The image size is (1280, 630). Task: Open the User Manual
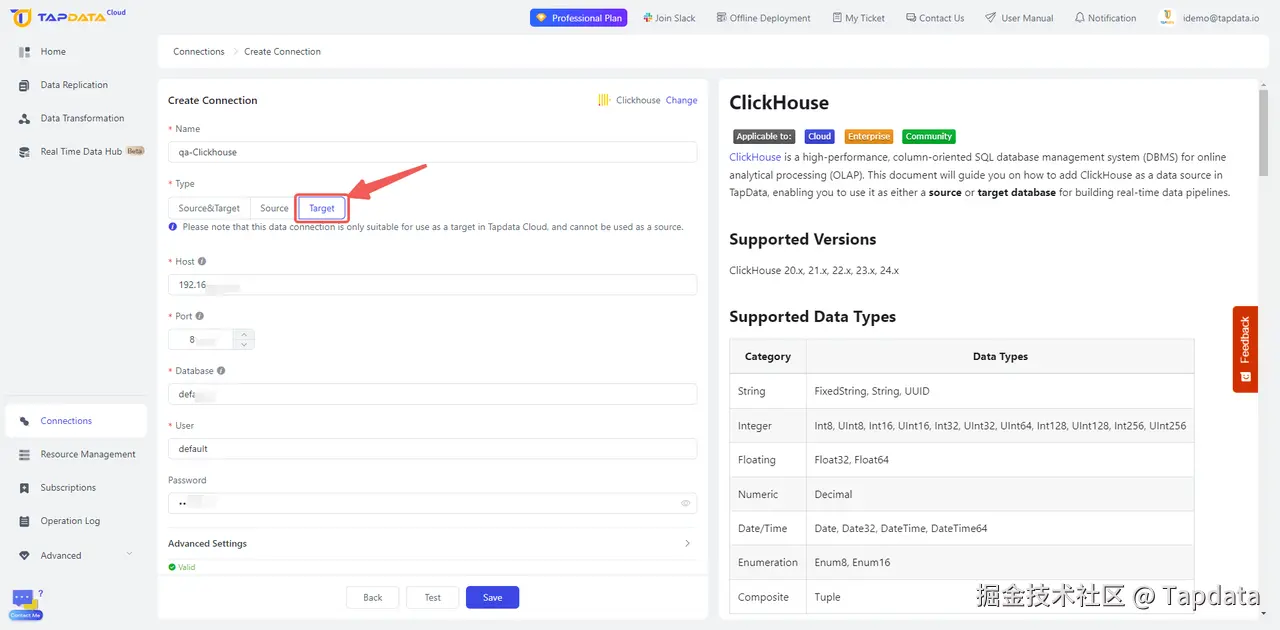1019,18
